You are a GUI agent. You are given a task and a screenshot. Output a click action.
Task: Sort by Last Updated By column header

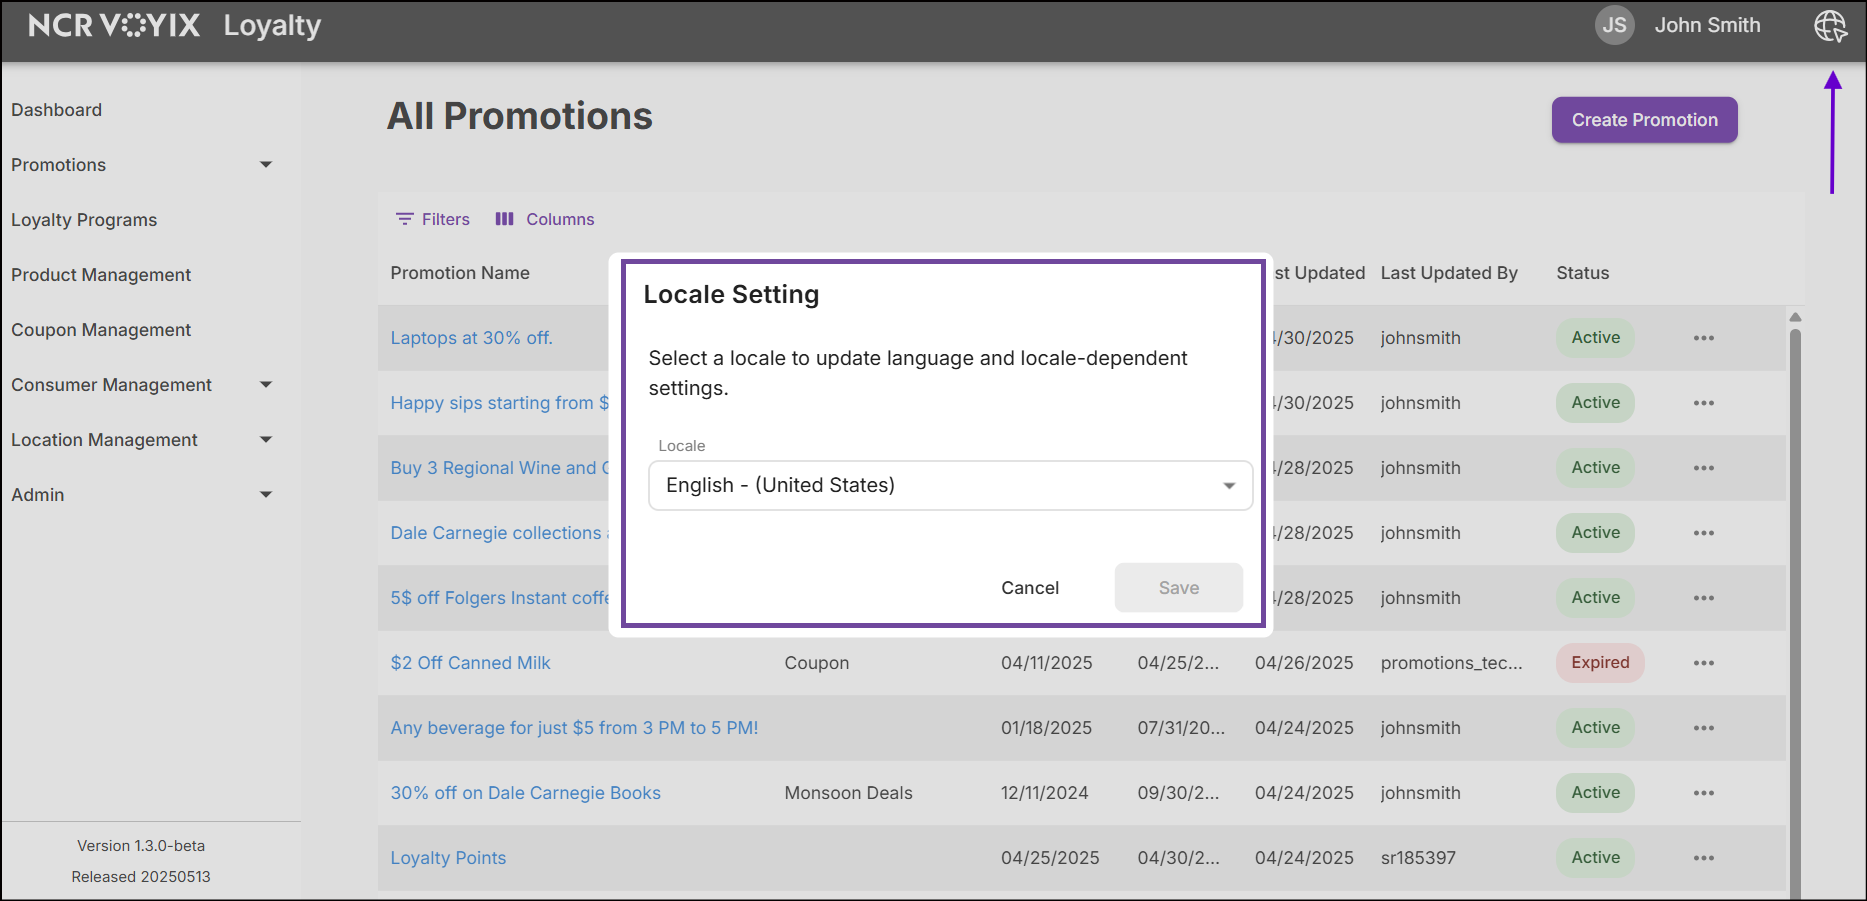(1449, 273)
